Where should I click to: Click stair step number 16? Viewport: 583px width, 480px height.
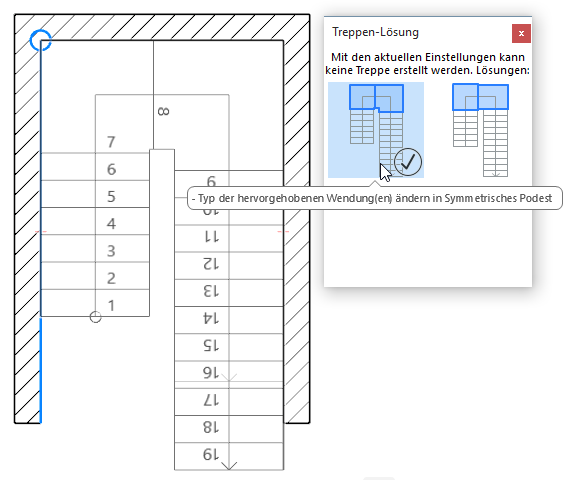[x=211, y=373]
